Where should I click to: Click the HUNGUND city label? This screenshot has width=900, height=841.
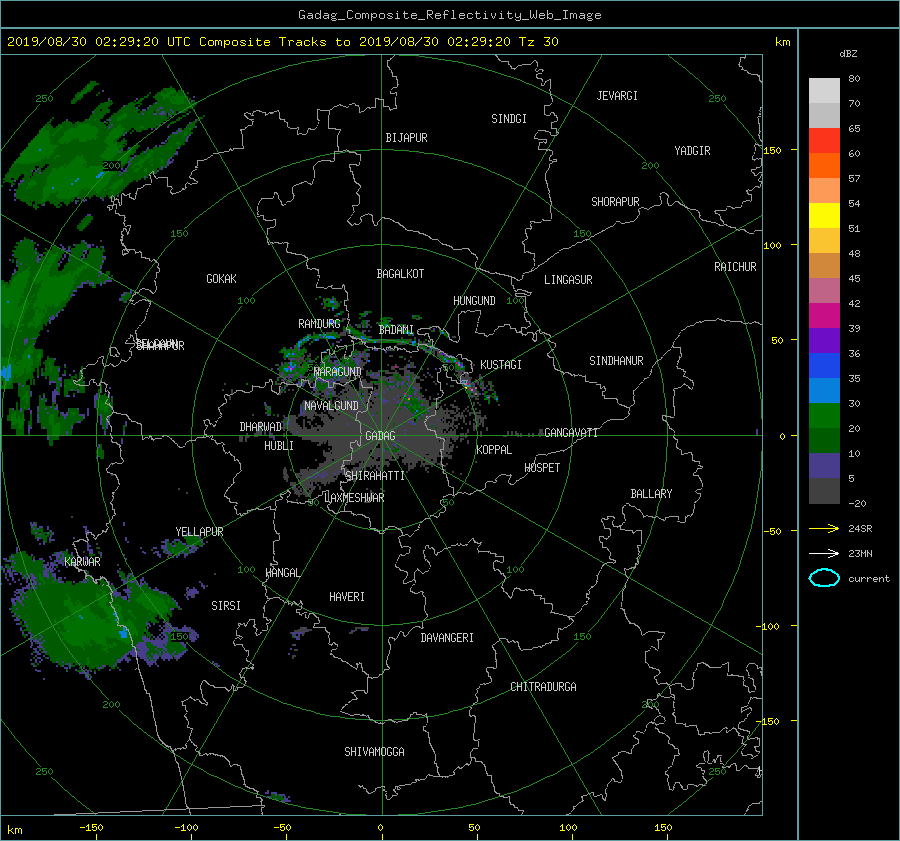pyautogui.click(x=474, y=301)
